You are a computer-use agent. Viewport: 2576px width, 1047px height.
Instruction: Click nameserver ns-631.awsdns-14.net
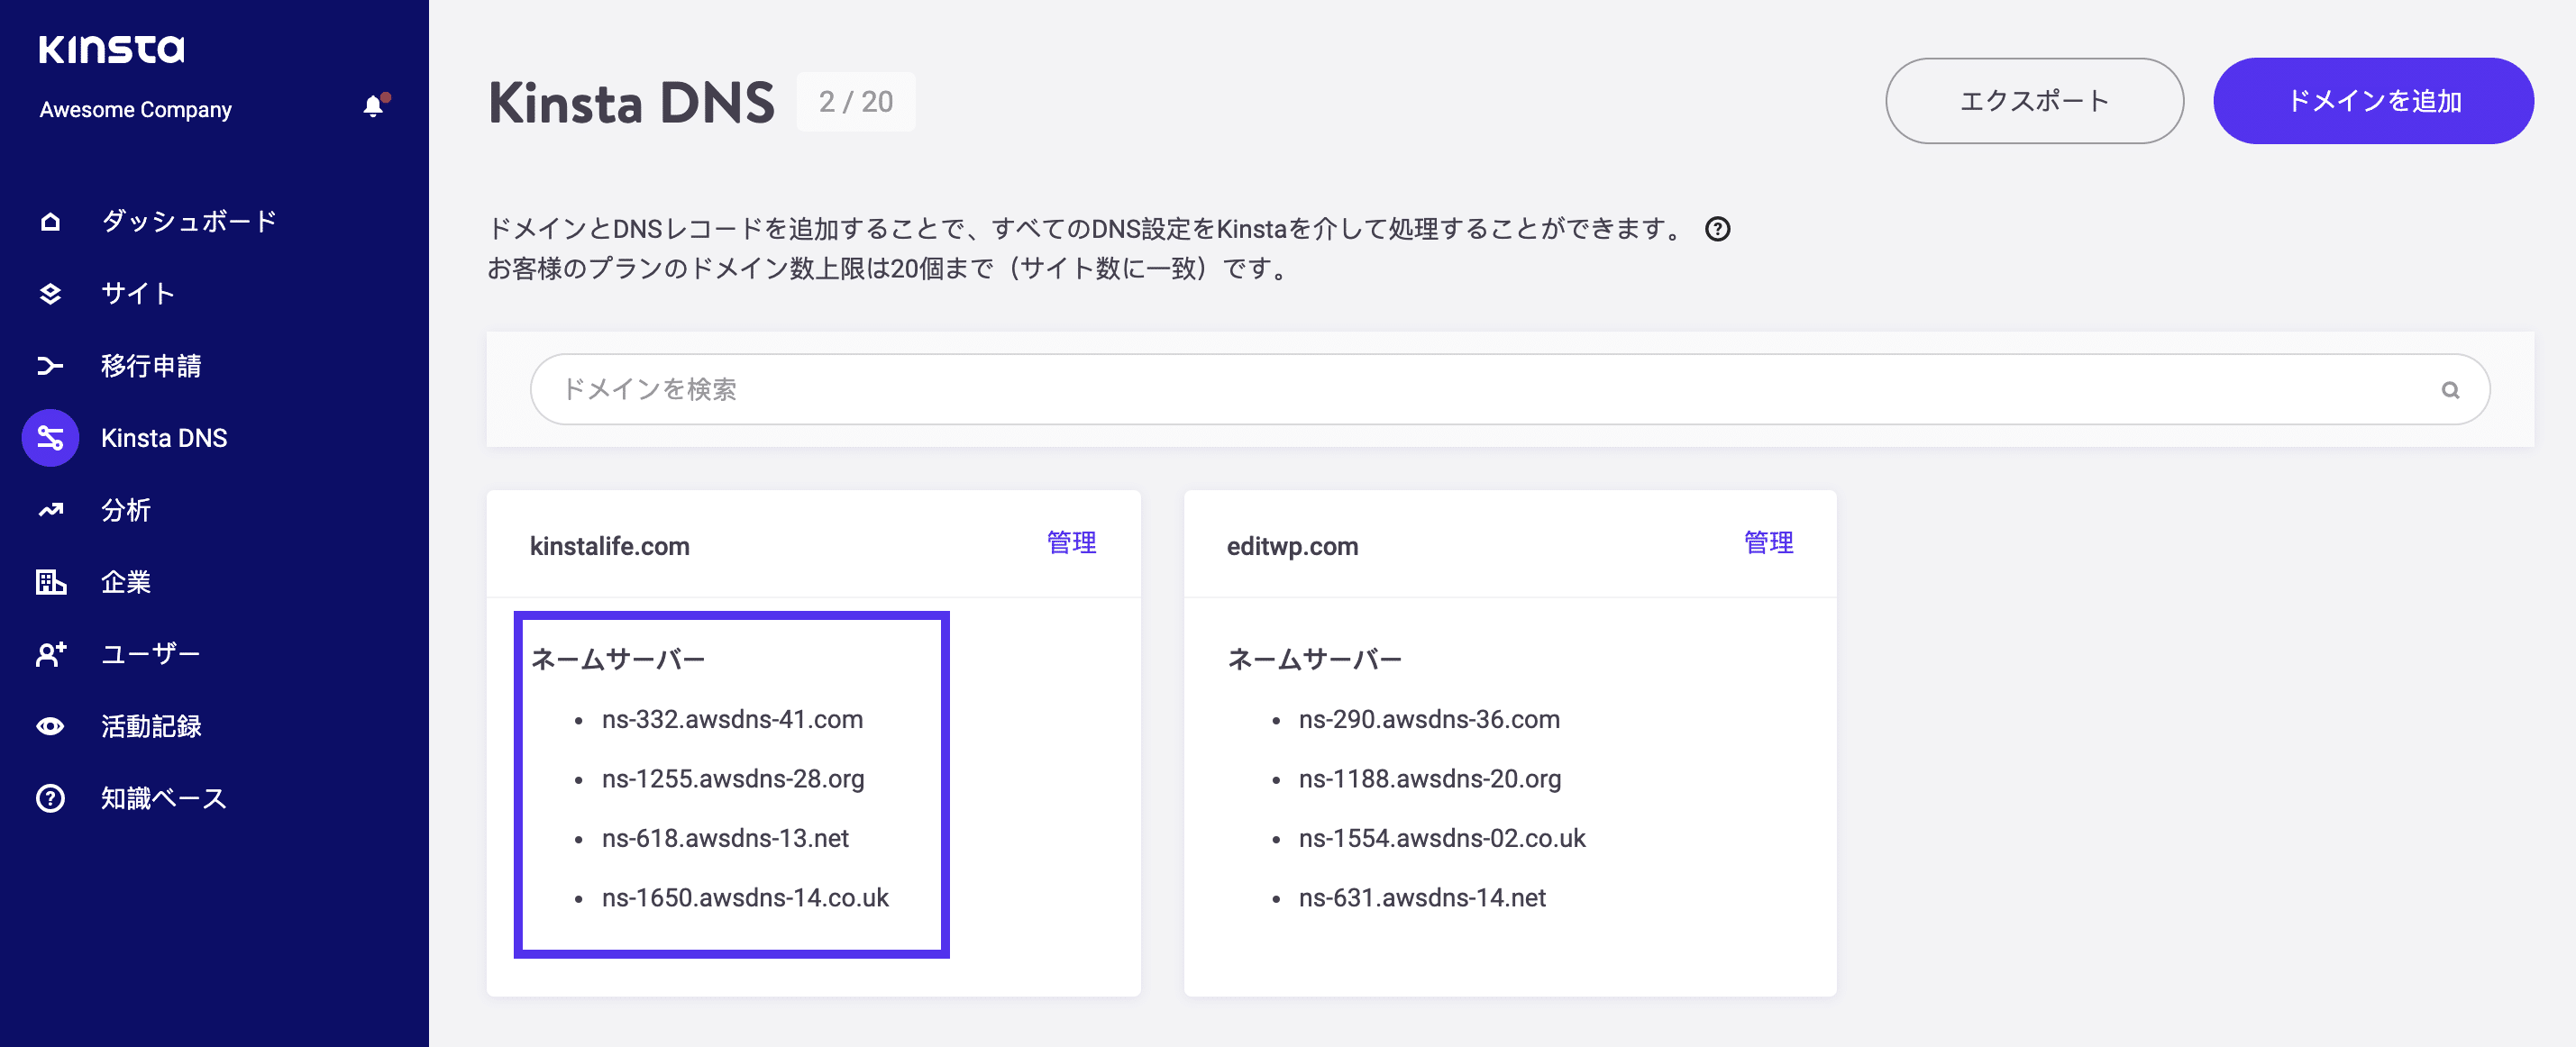(1422, 898)
